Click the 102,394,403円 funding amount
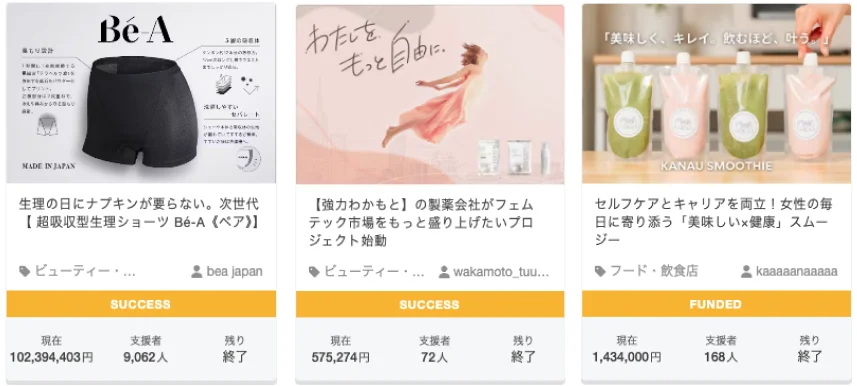 51,358
